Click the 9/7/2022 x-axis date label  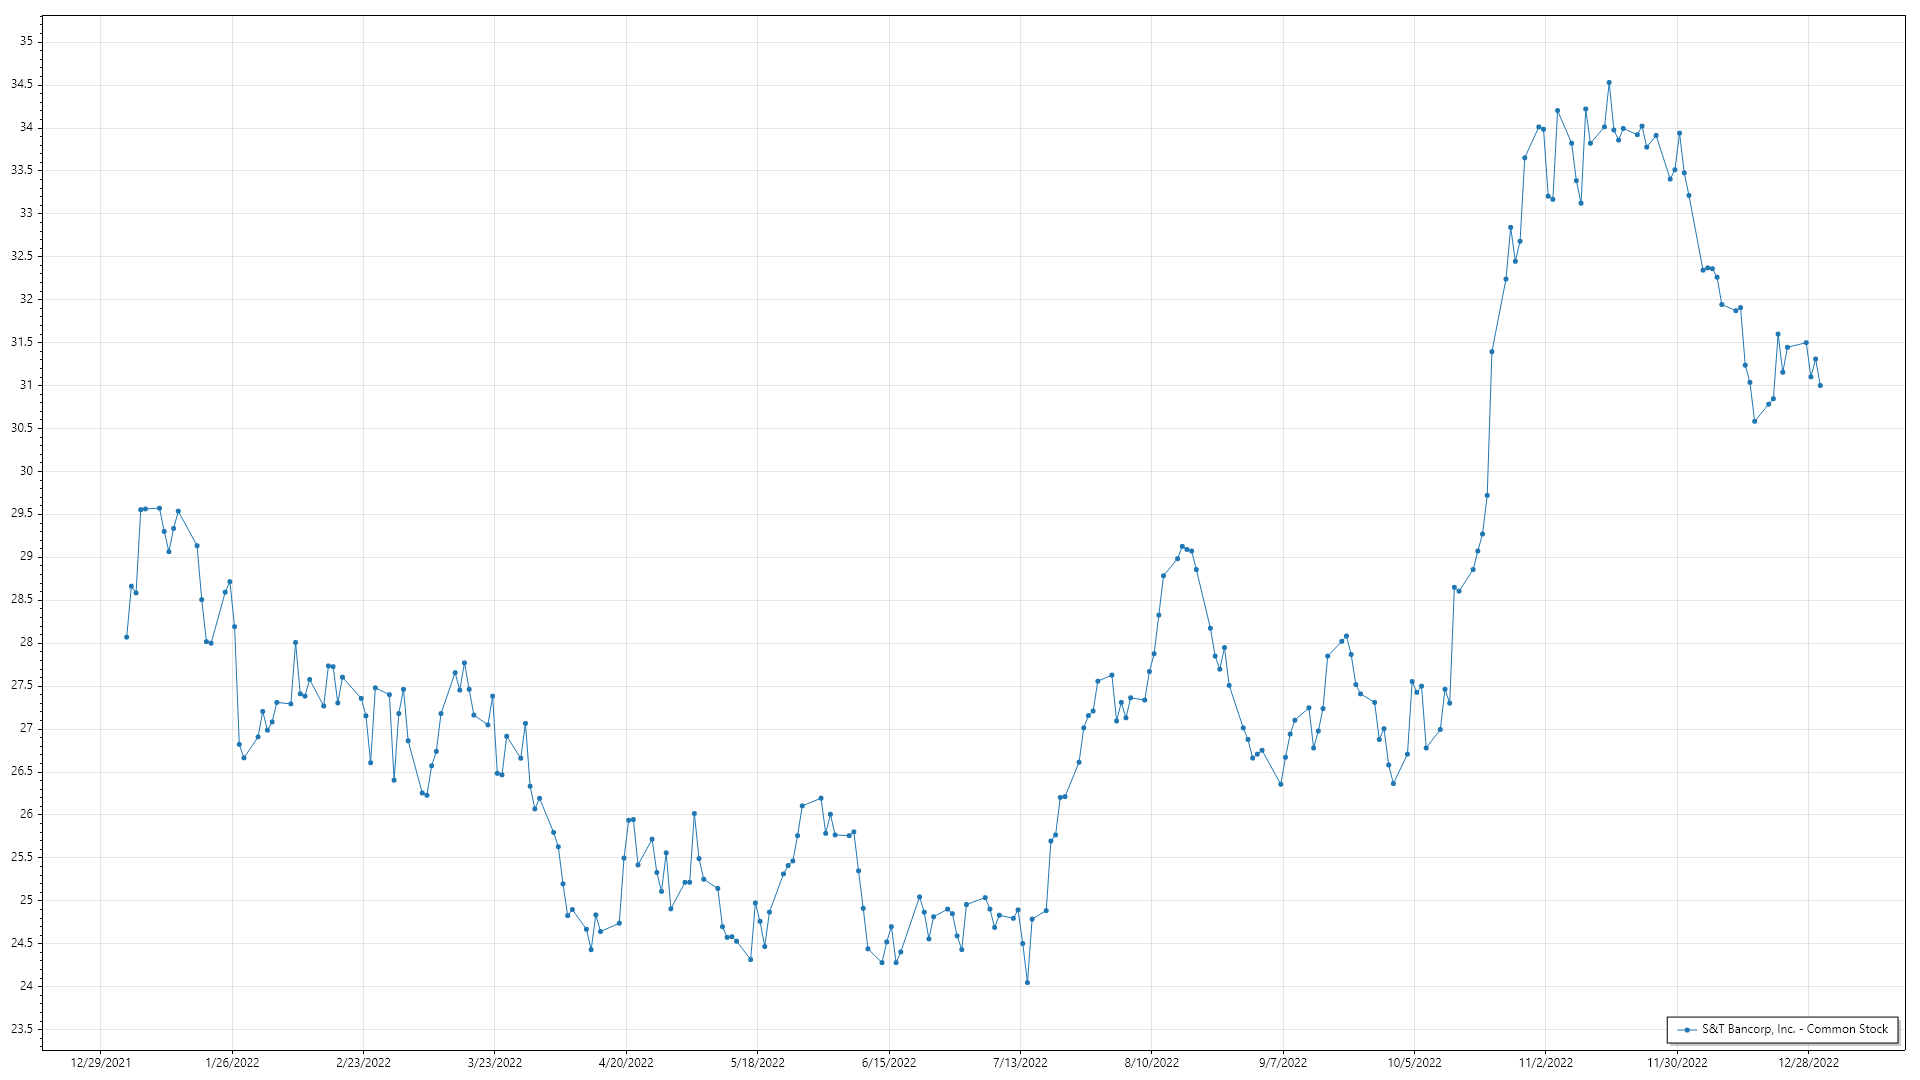click(1282, 1063)
